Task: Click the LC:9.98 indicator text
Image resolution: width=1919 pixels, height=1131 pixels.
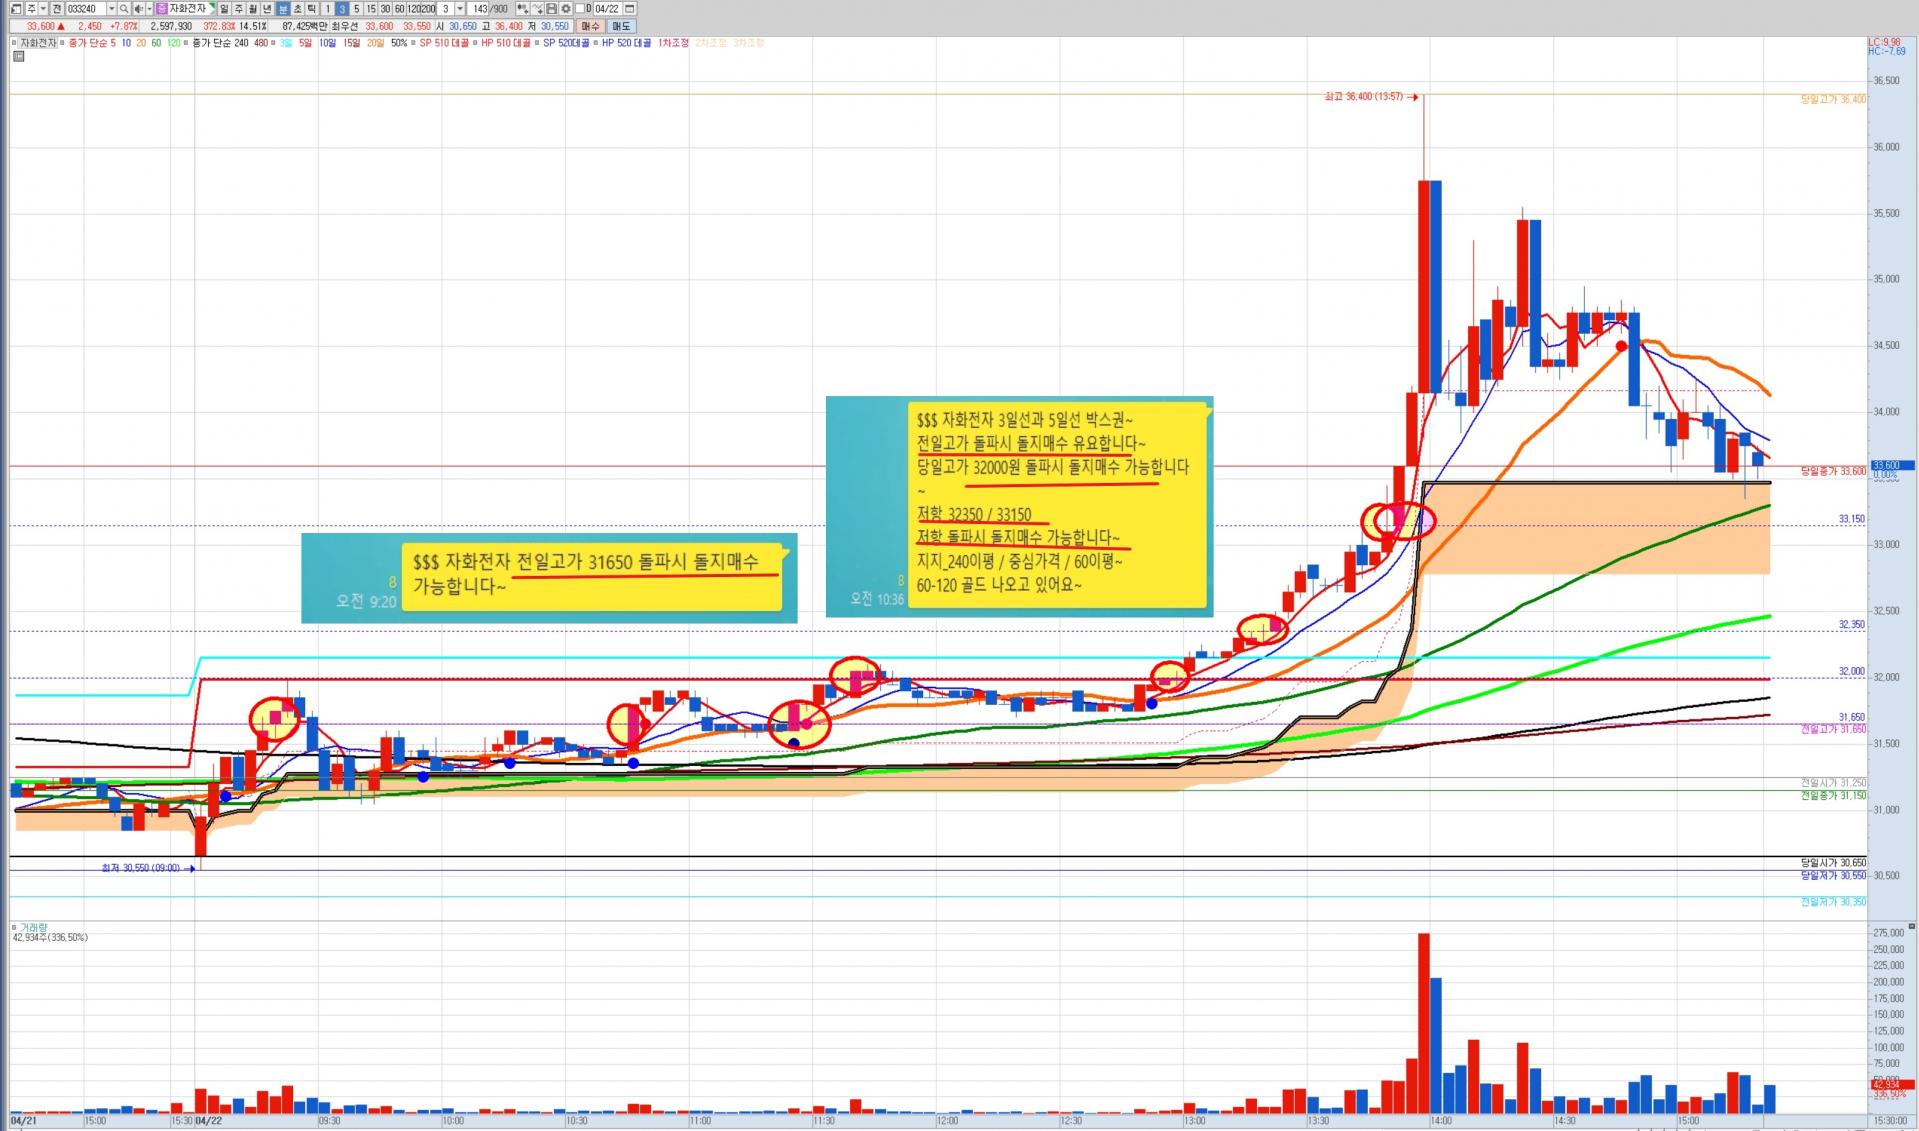Action: 1884,42
